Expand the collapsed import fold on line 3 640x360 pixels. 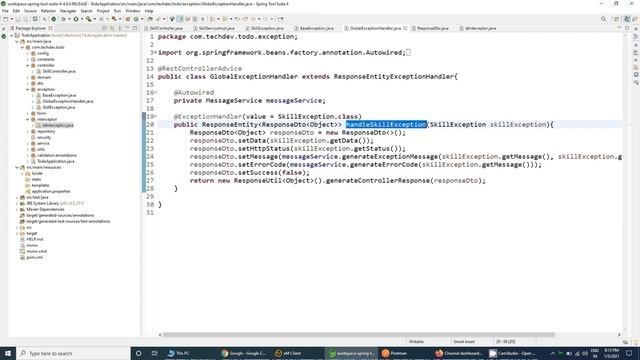pos(155,52)
